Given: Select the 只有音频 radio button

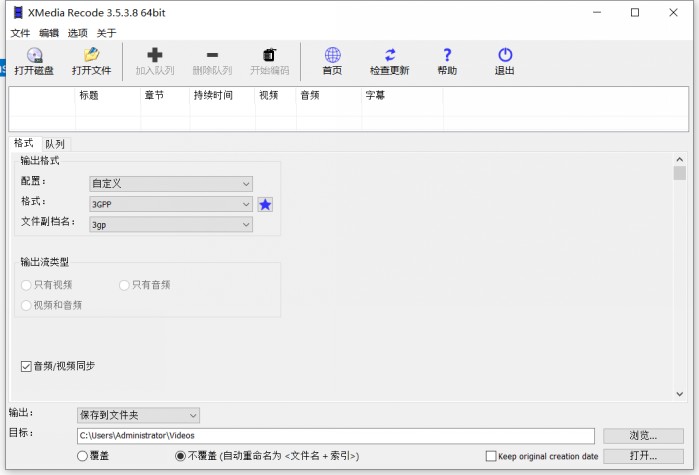Looking at the screenshot, I should (x=124, y=285).
